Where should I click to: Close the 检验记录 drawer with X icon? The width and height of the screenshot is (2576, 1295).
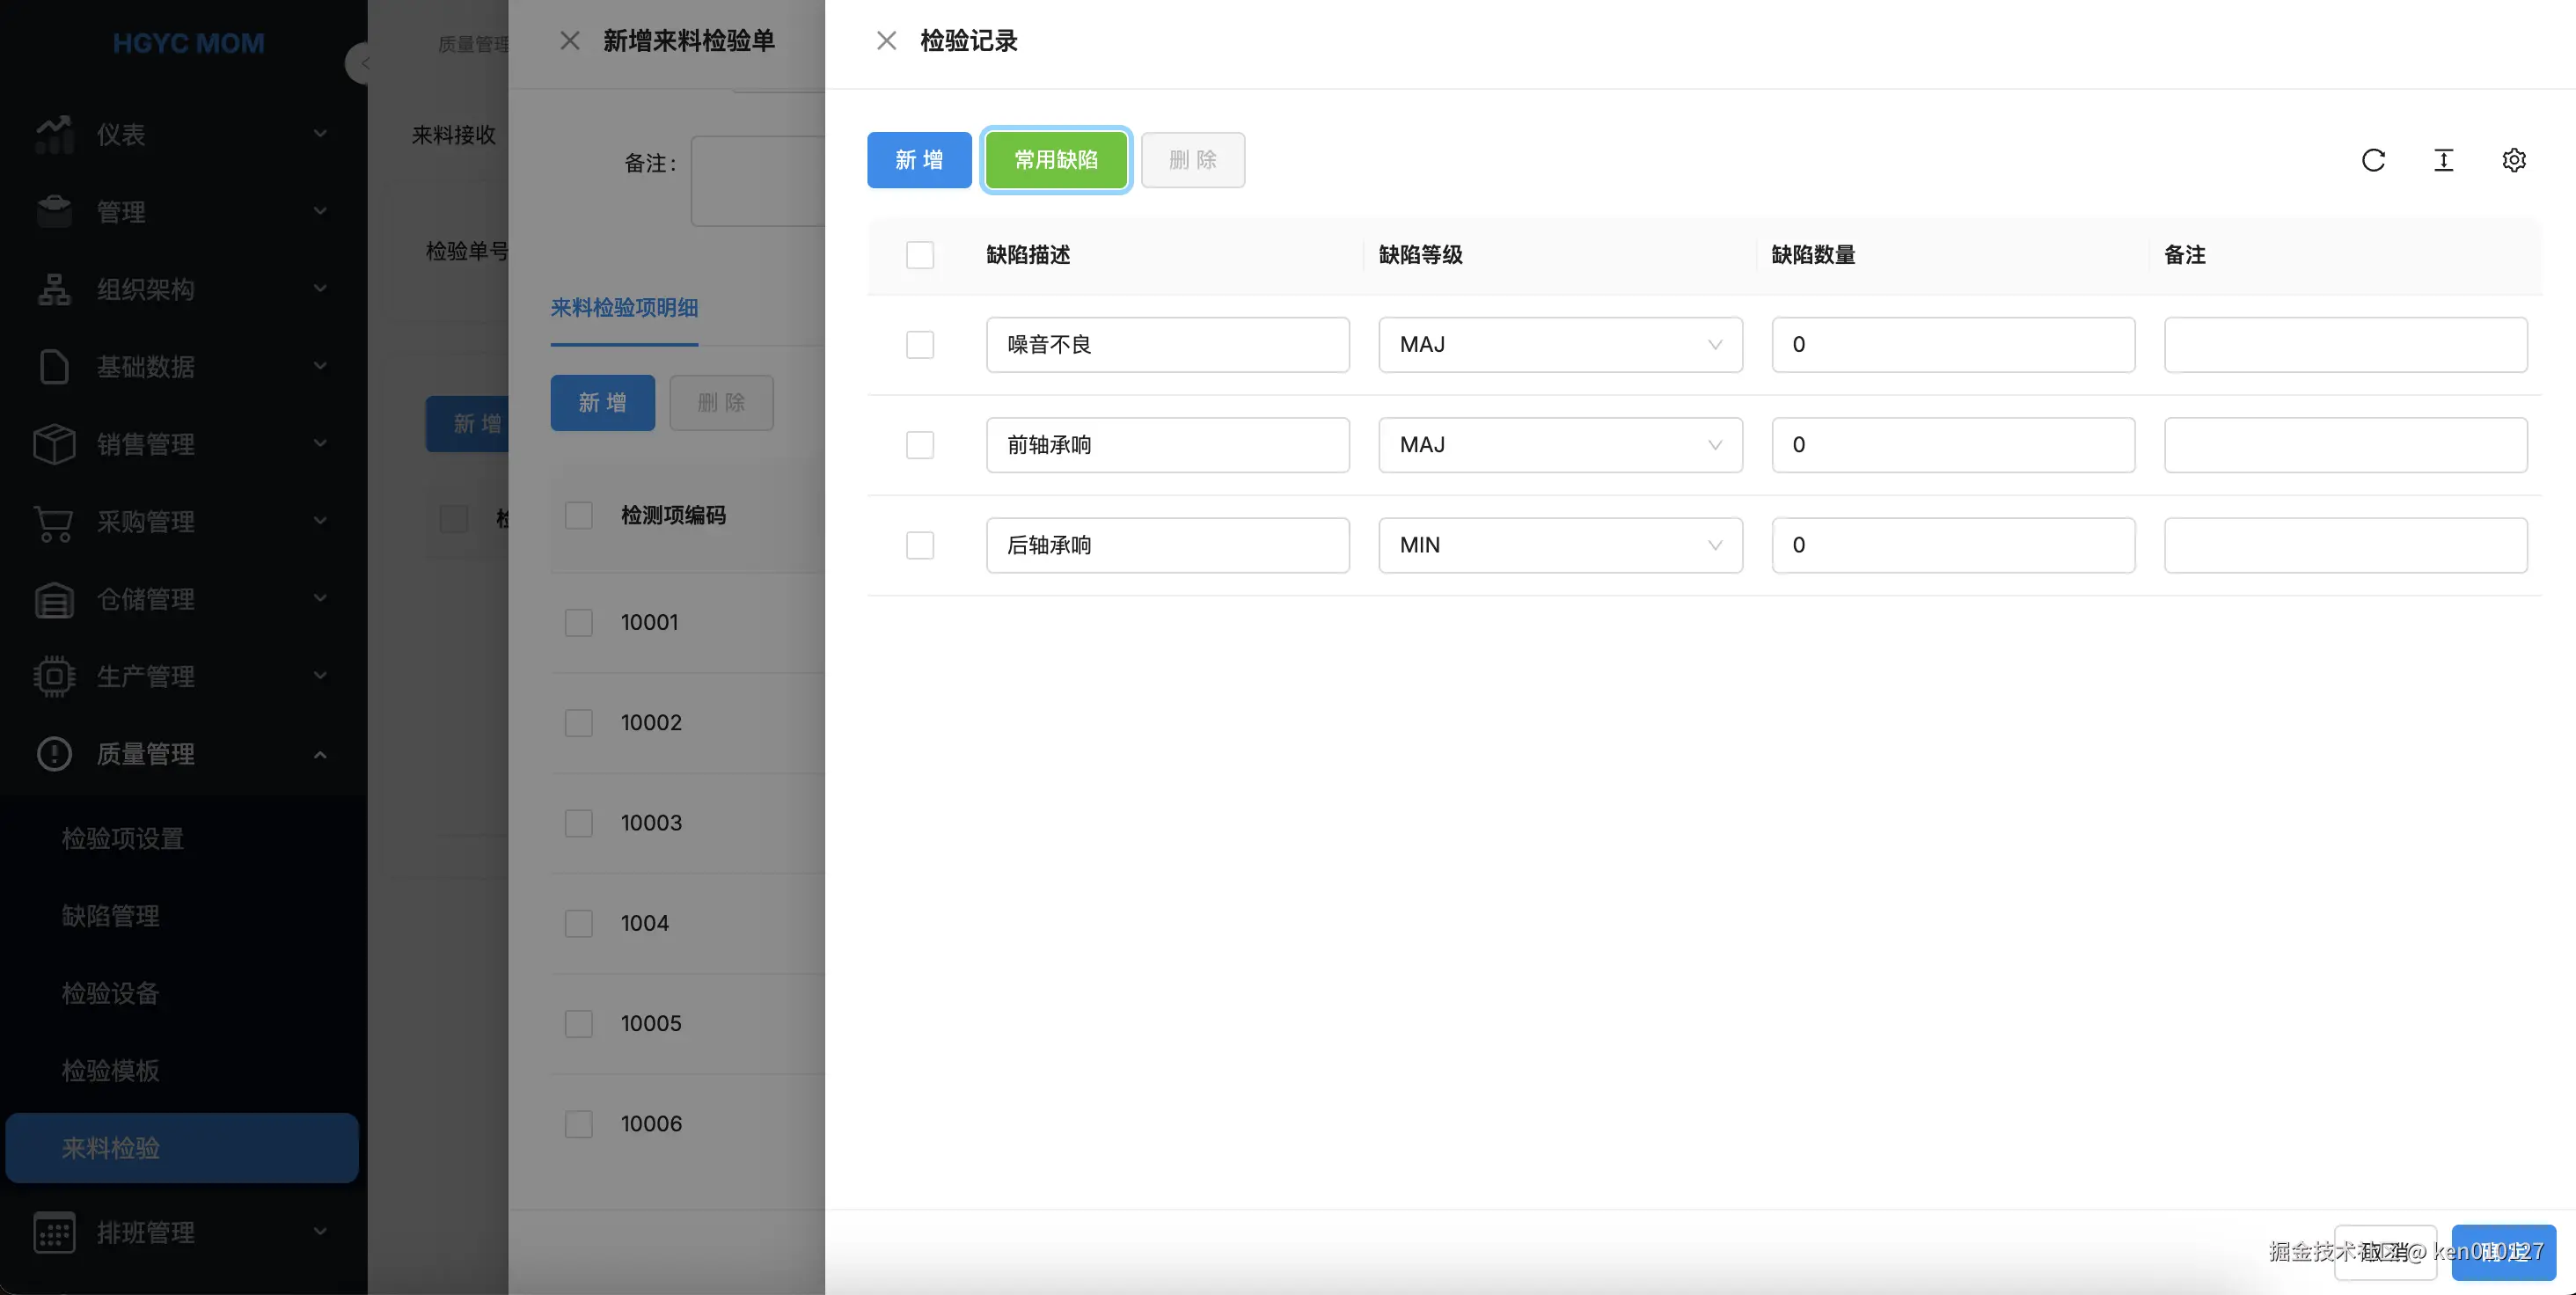(886, 41)
